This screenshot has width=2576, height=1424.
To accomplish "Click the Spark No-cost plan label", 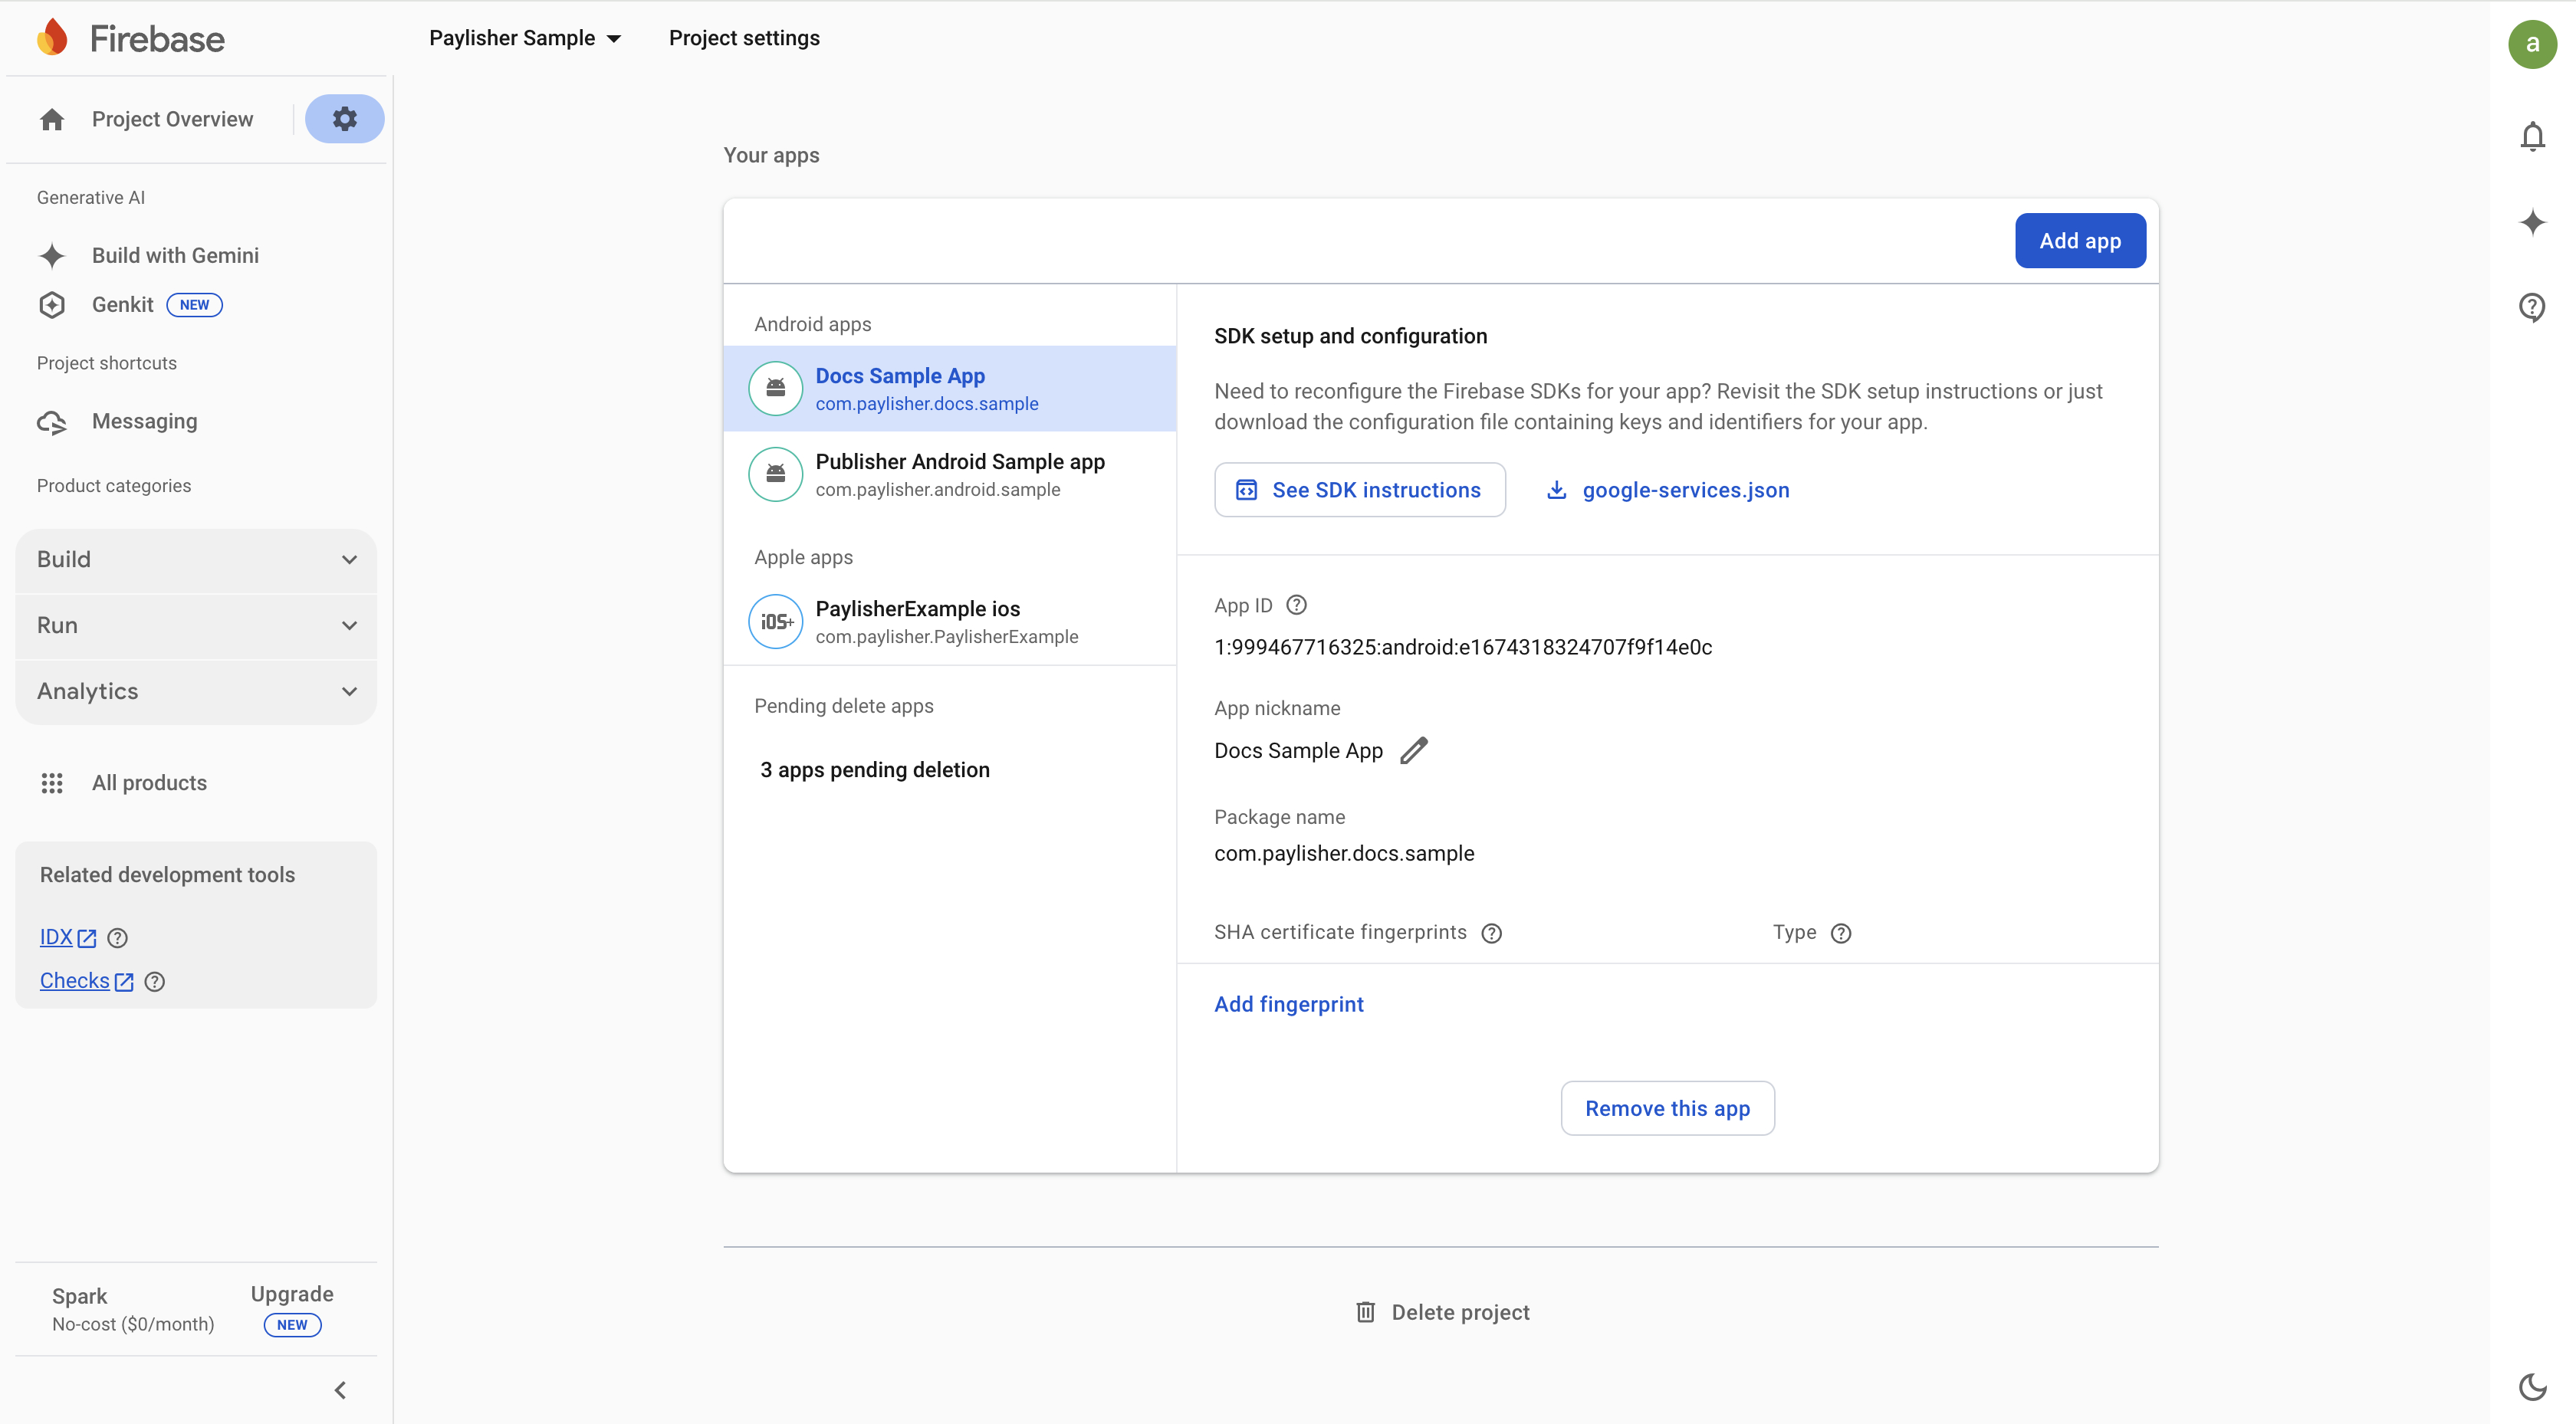I will coord(133,1309).
